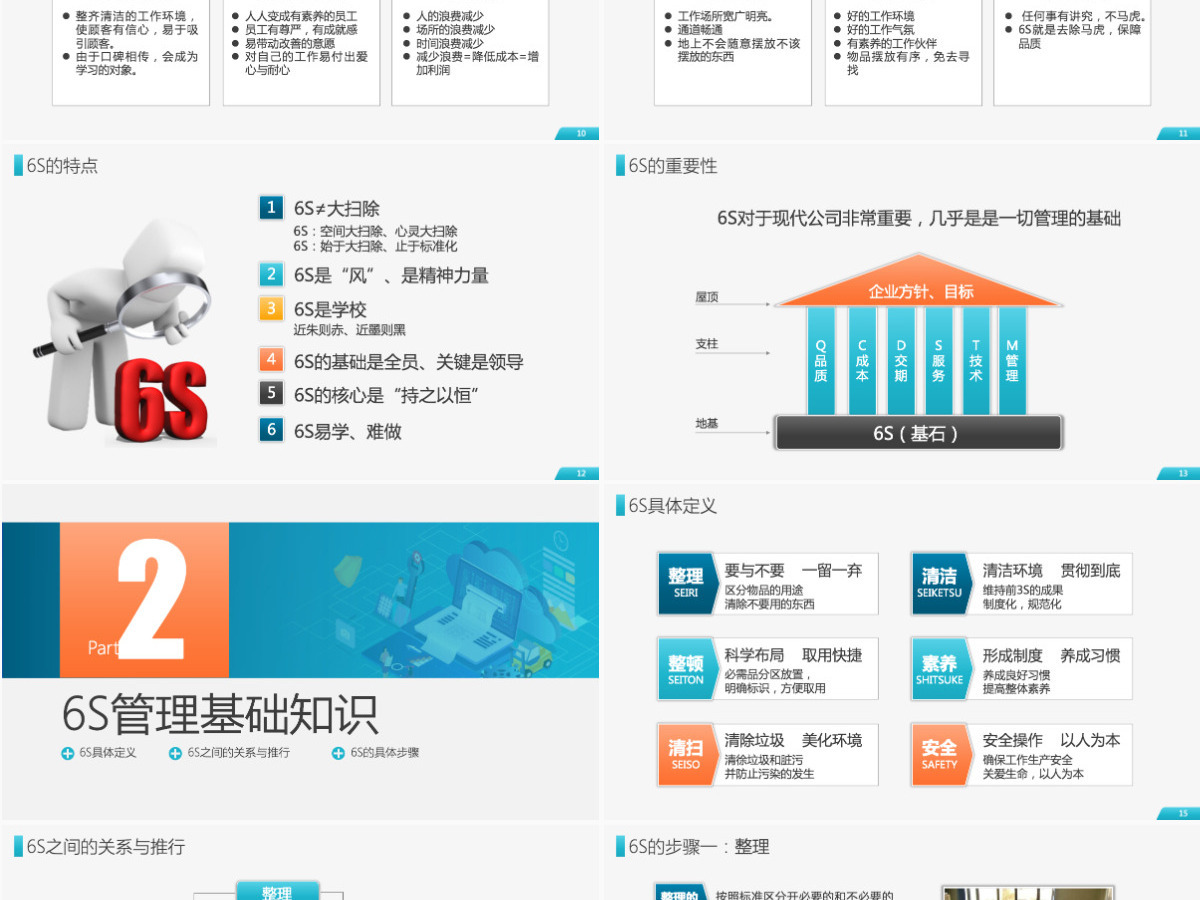This screenshot has height=900, width=1200.
Task: Click the heading 形成制度 养成习惯
Action: 1051,655
